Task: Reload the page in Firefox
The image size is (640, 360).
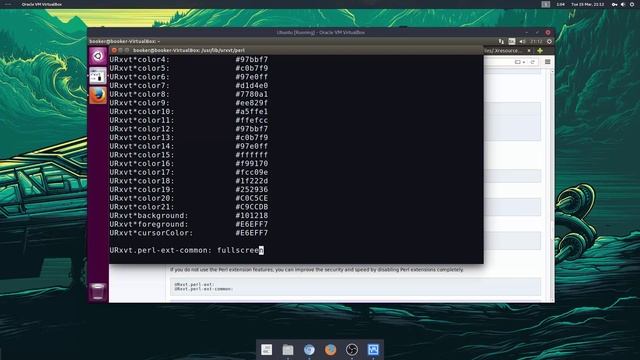Action: pos(532,62)
